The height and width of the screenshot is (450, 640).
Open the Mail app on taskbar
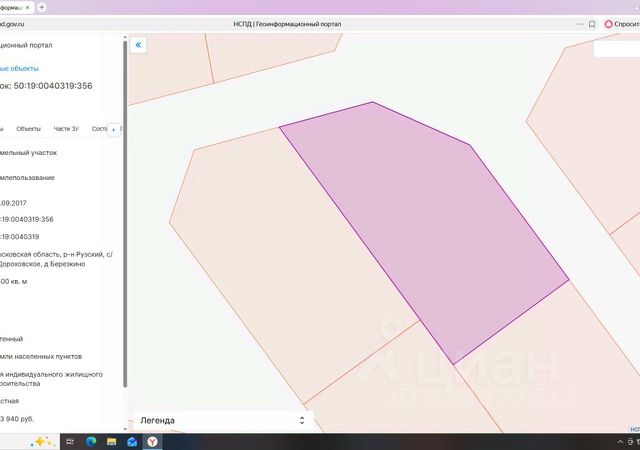point(132,441)
